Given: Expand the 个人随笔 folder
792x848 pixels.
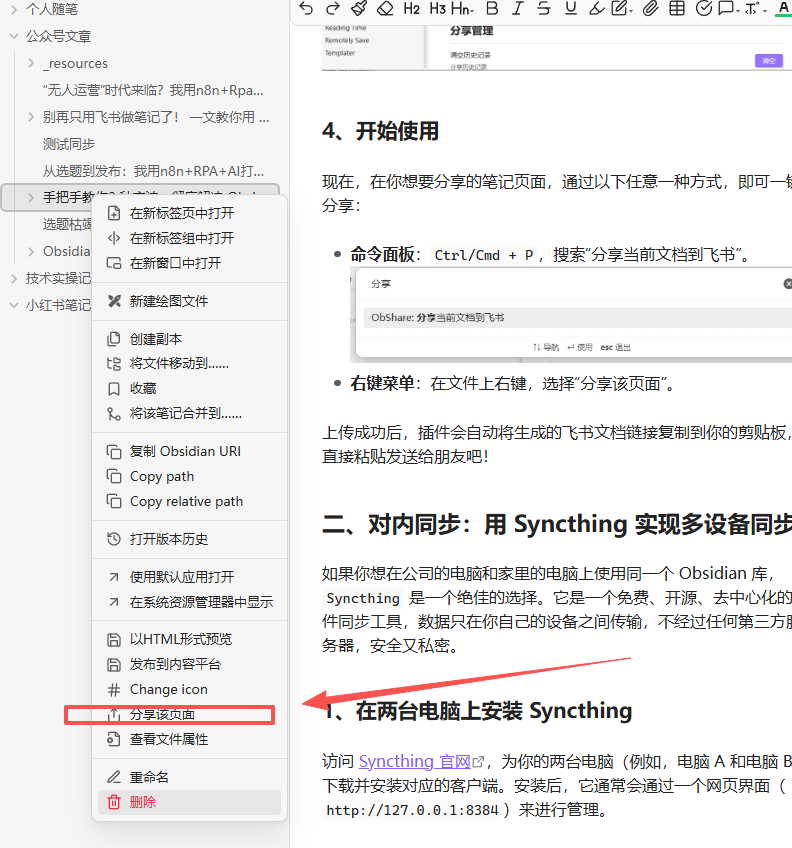Looking at the screenshot, I should click(14, 9).
